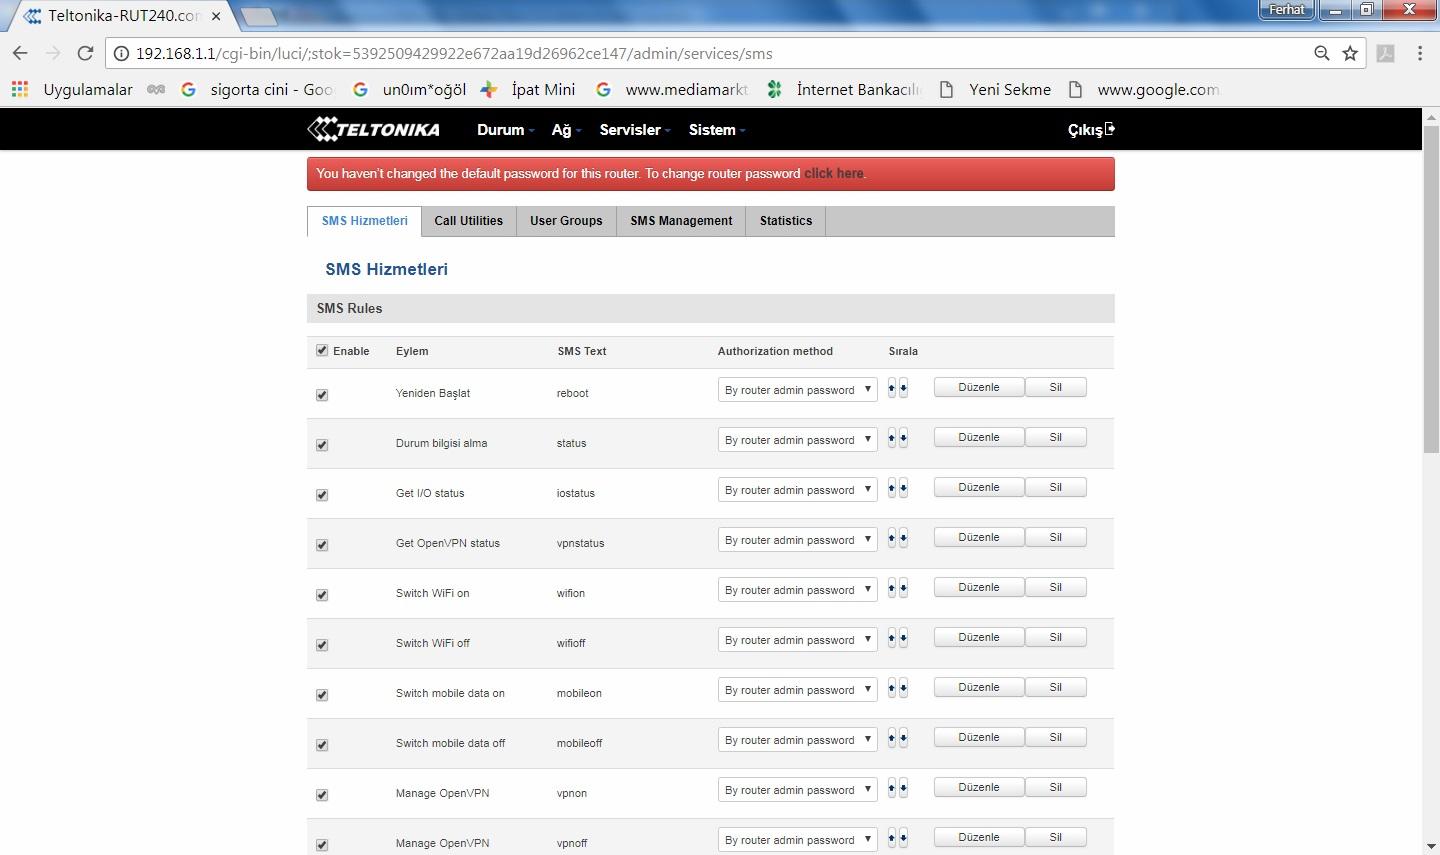Image resolution: width=1440 pixels, height=855 pixels.
Task: Click the Adobe PDF extension icon
Action: pyautogui.click(x=1386, y=54)
